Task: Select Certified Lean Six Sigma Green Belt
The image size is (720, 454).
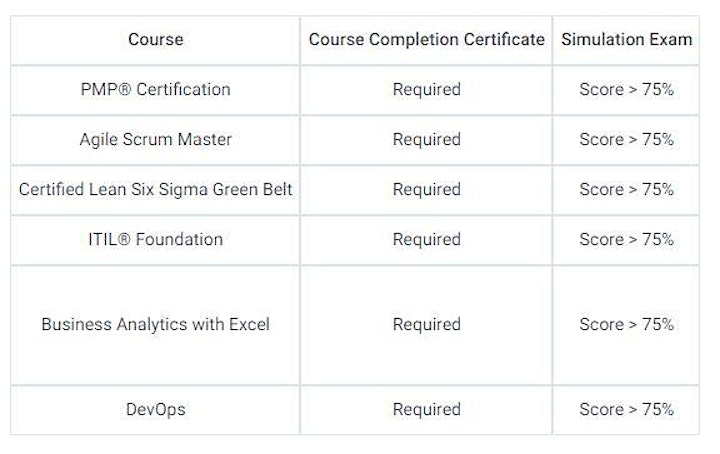Action: coord(155,190)
